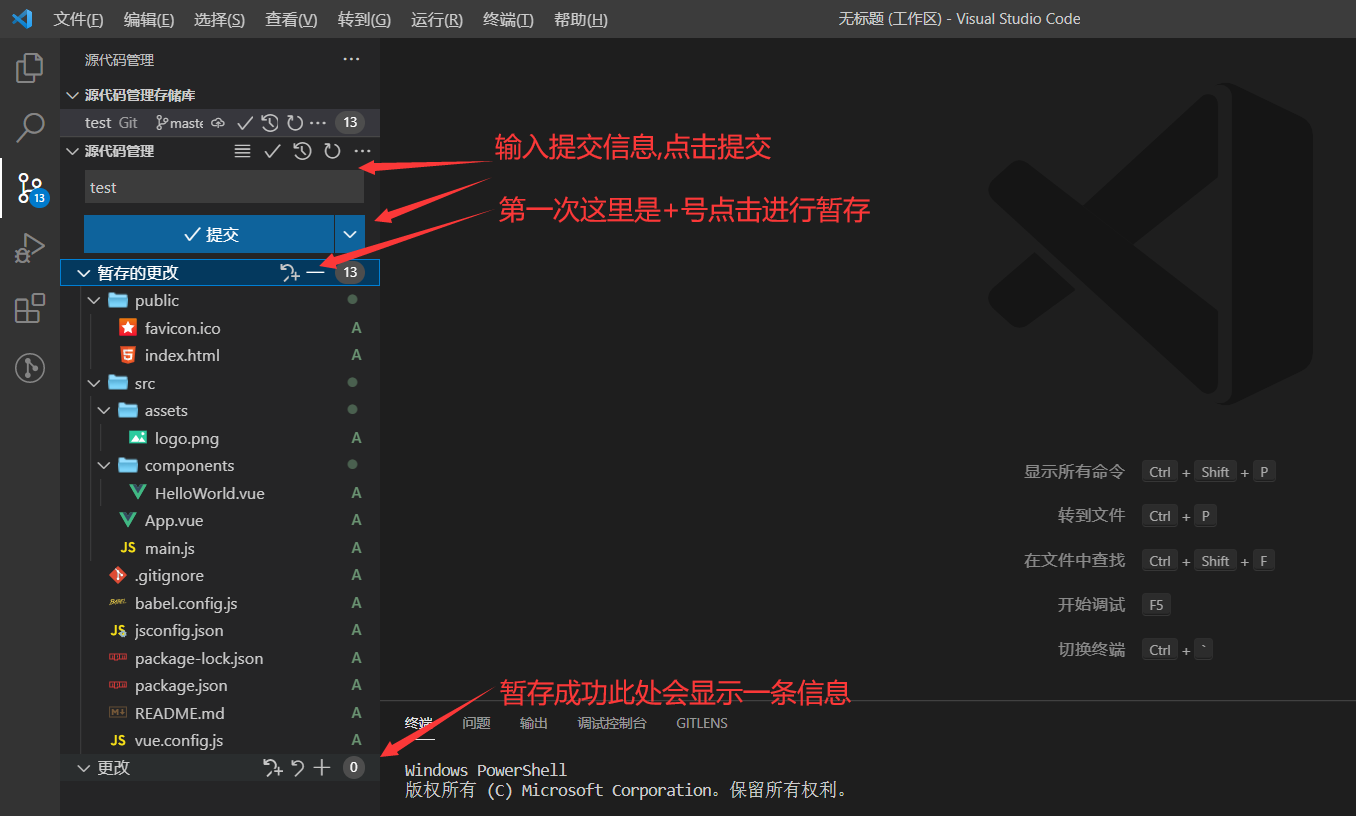Image resolution: width=1356 pixels, height=816 pixels.
Task: Open ellipsis menu in 源代码管理 section header
Action: tap(362, 151)
